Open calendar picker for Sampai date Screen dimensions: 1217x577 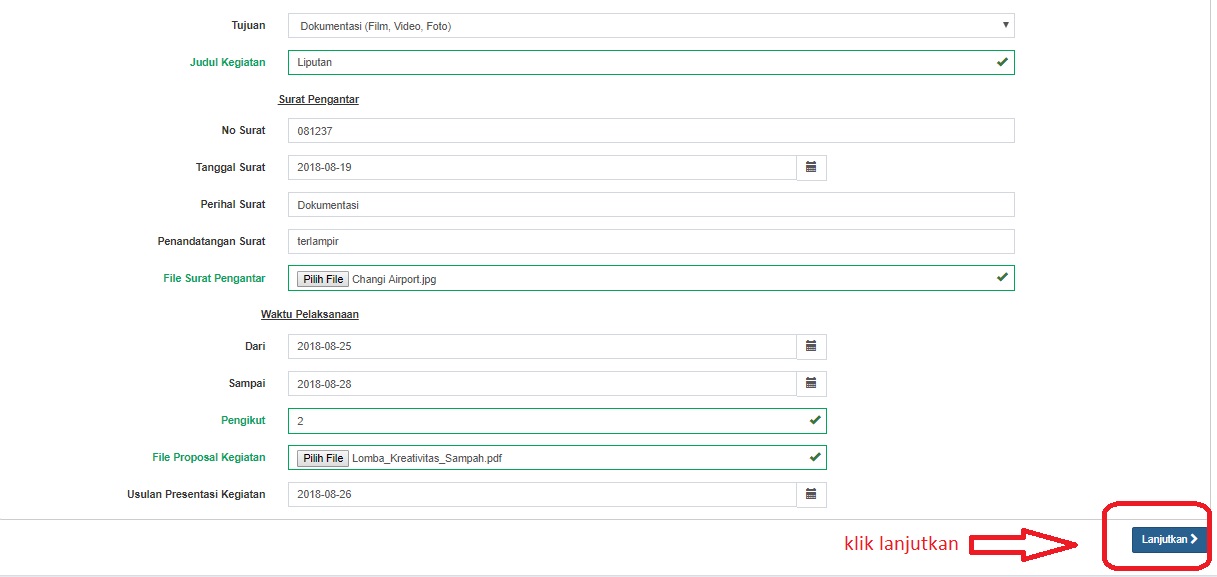tap(811, 383)
